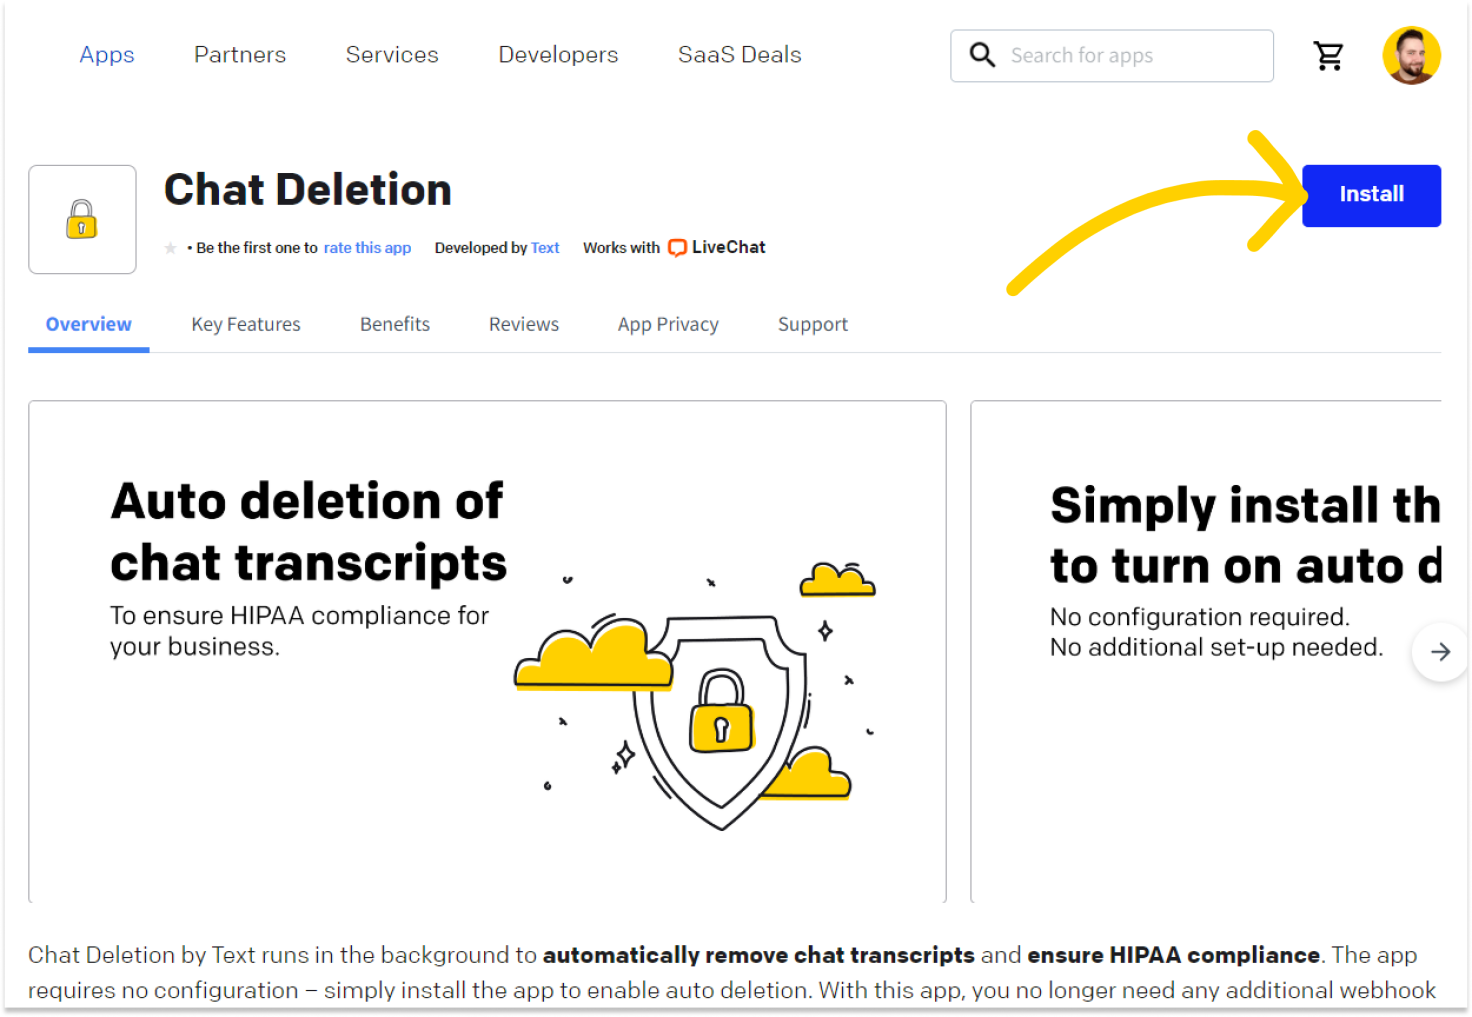The height and width of the screenshot is (1017, 1472).
Task: Click the 'Works with' label
Action: [621, 248]
